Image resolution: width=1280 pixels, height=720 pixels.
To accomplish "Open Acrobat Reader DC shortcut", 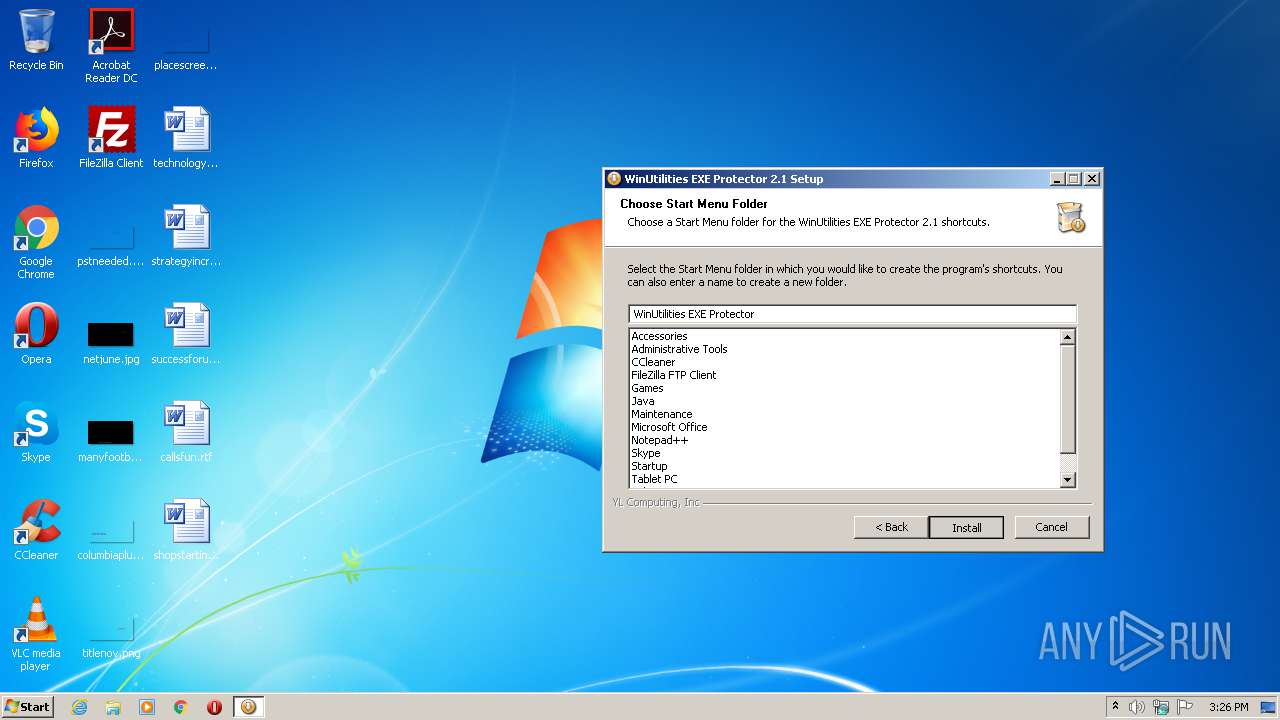I will [x=111, y=46].
